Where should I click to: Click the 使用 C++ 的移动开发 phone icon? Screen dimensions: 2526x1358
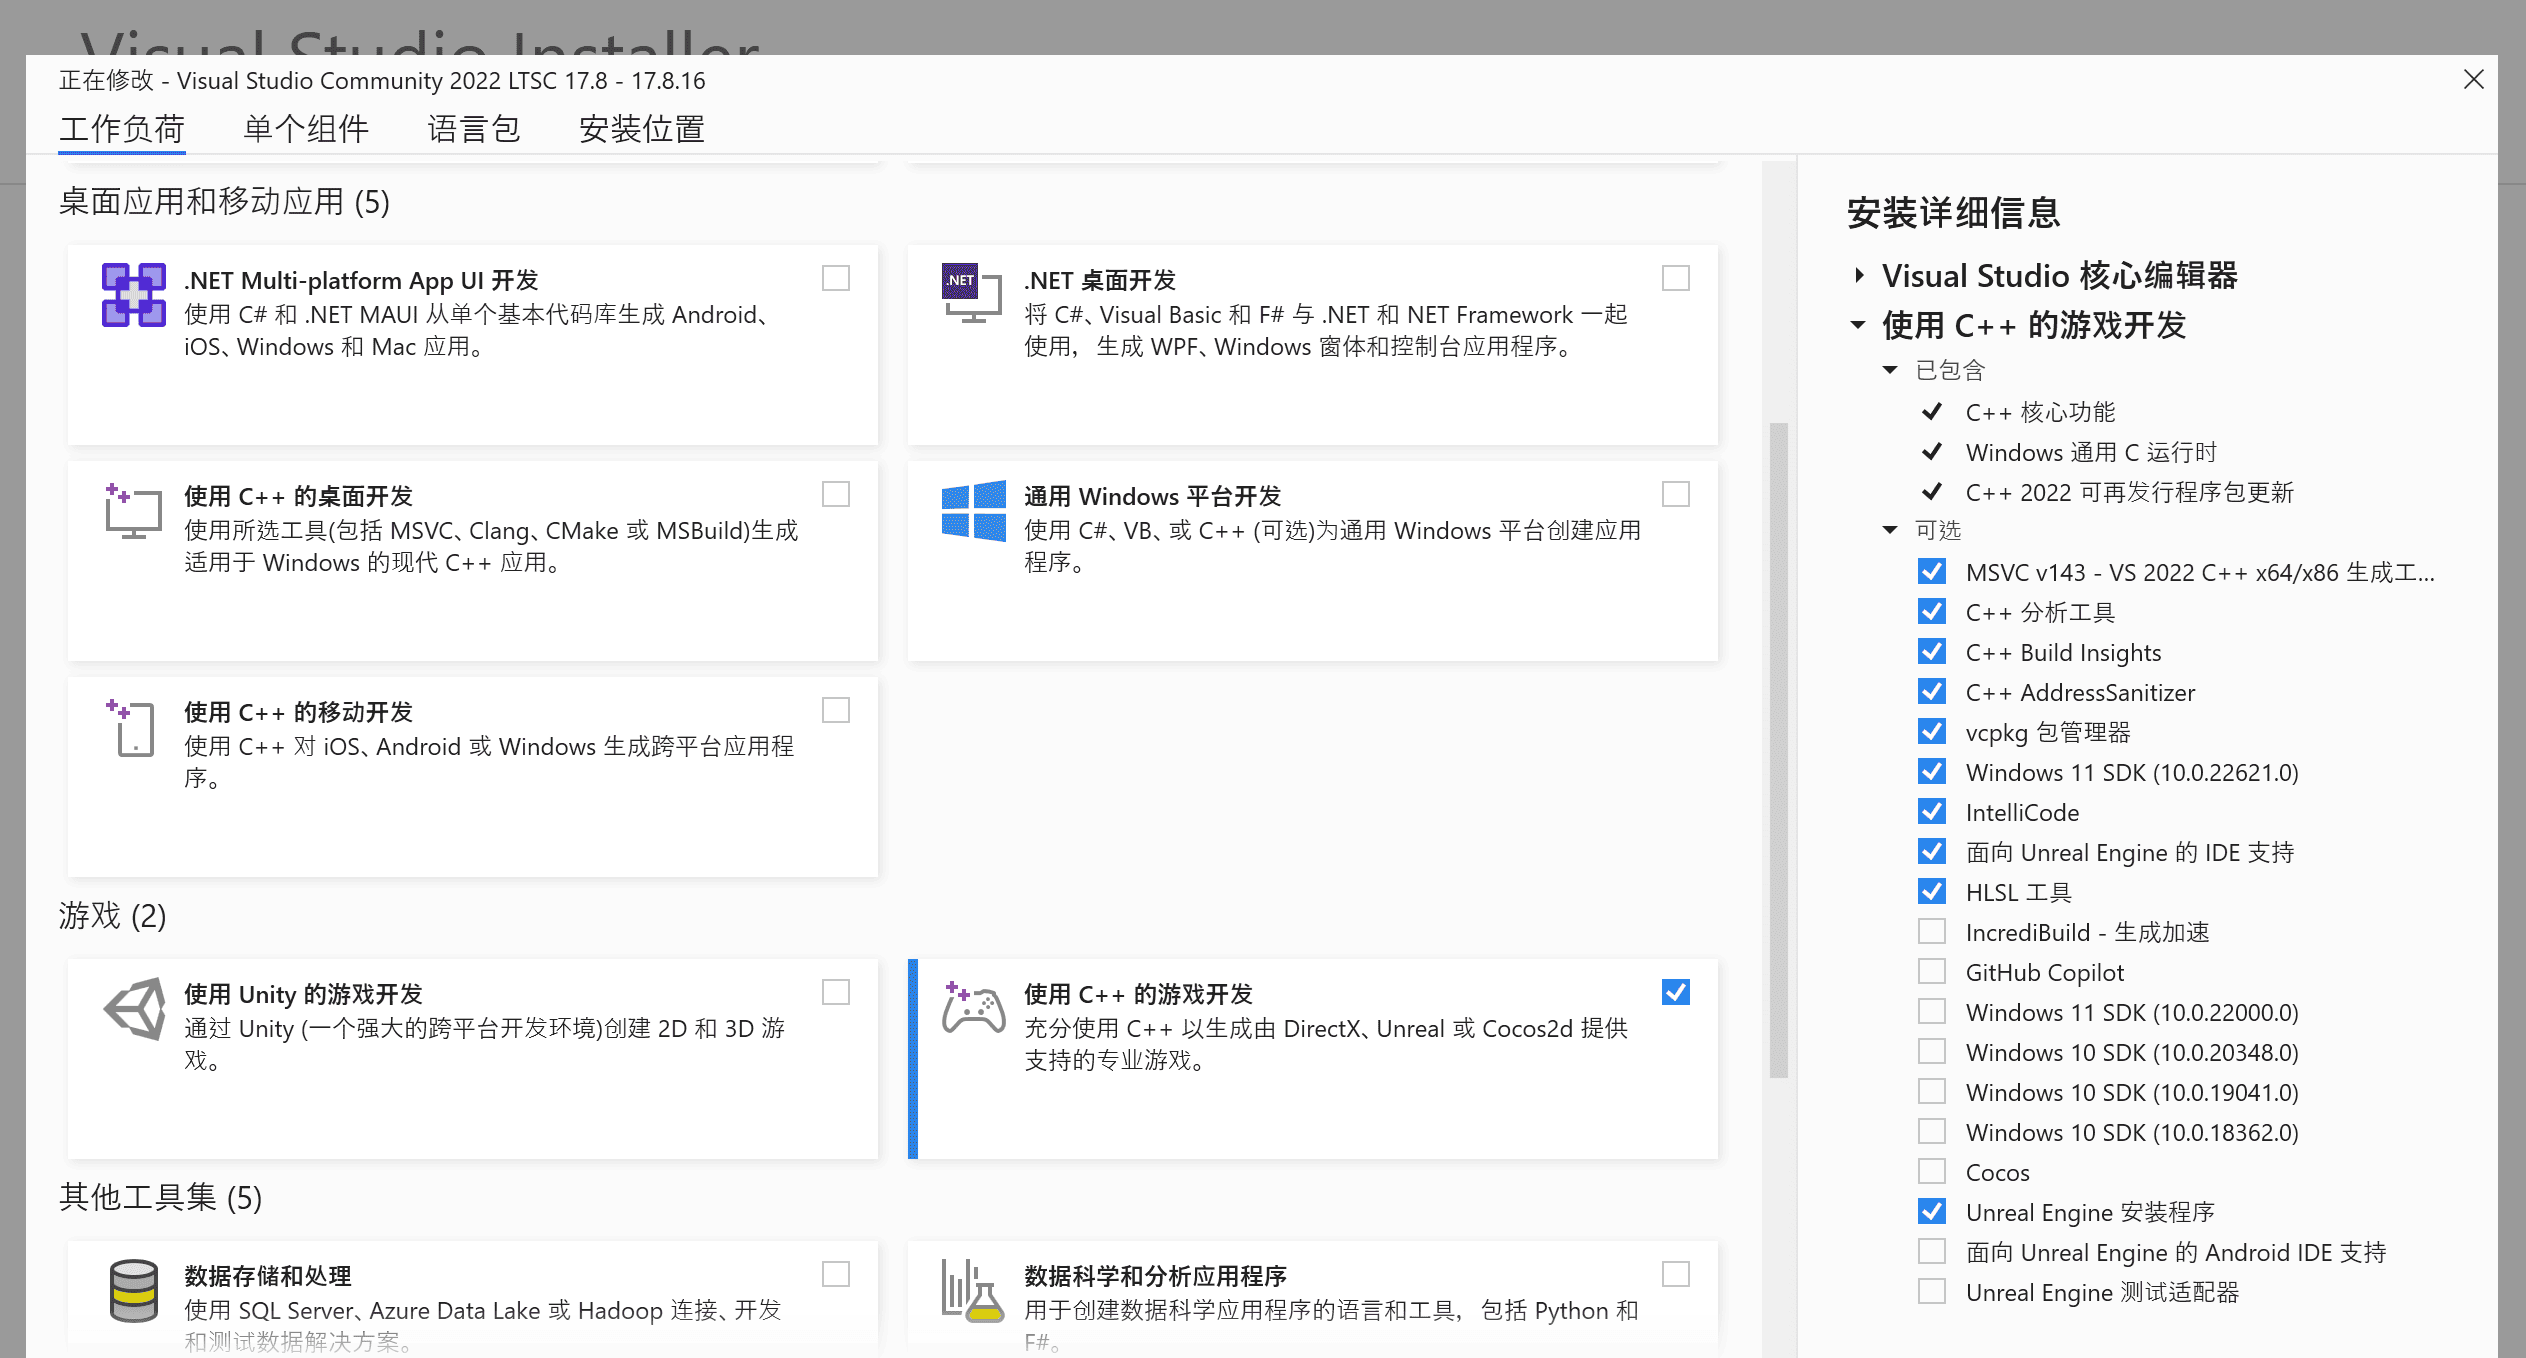131,727
